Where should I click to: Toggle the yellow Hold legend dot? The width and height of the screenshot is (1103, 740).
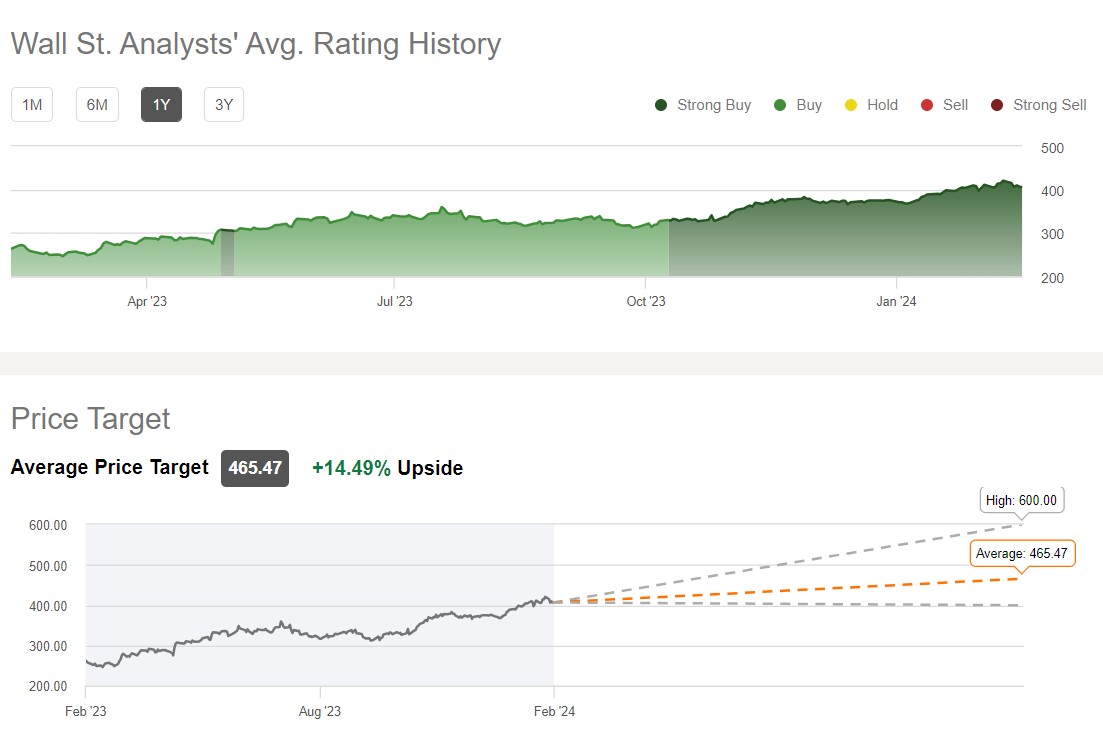(851, 105)
